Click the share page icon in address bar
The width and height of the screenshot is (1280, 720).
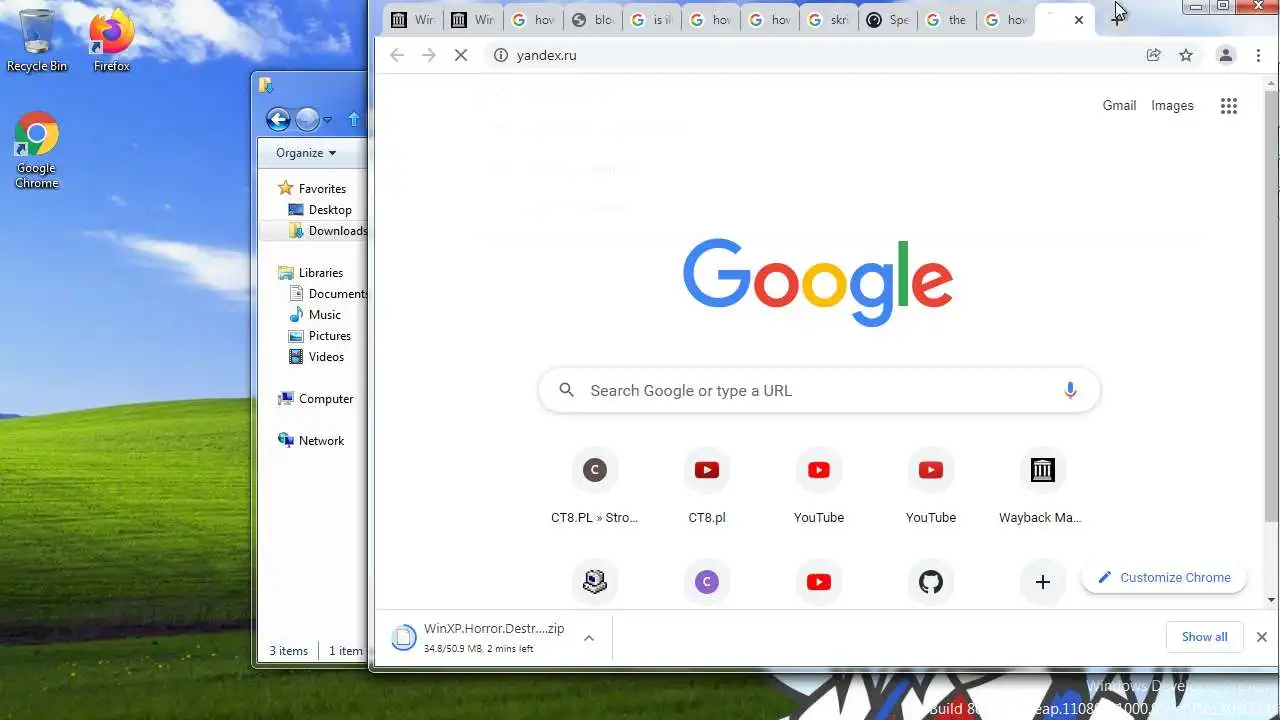pyautogui.click(x=1154, y=55)
